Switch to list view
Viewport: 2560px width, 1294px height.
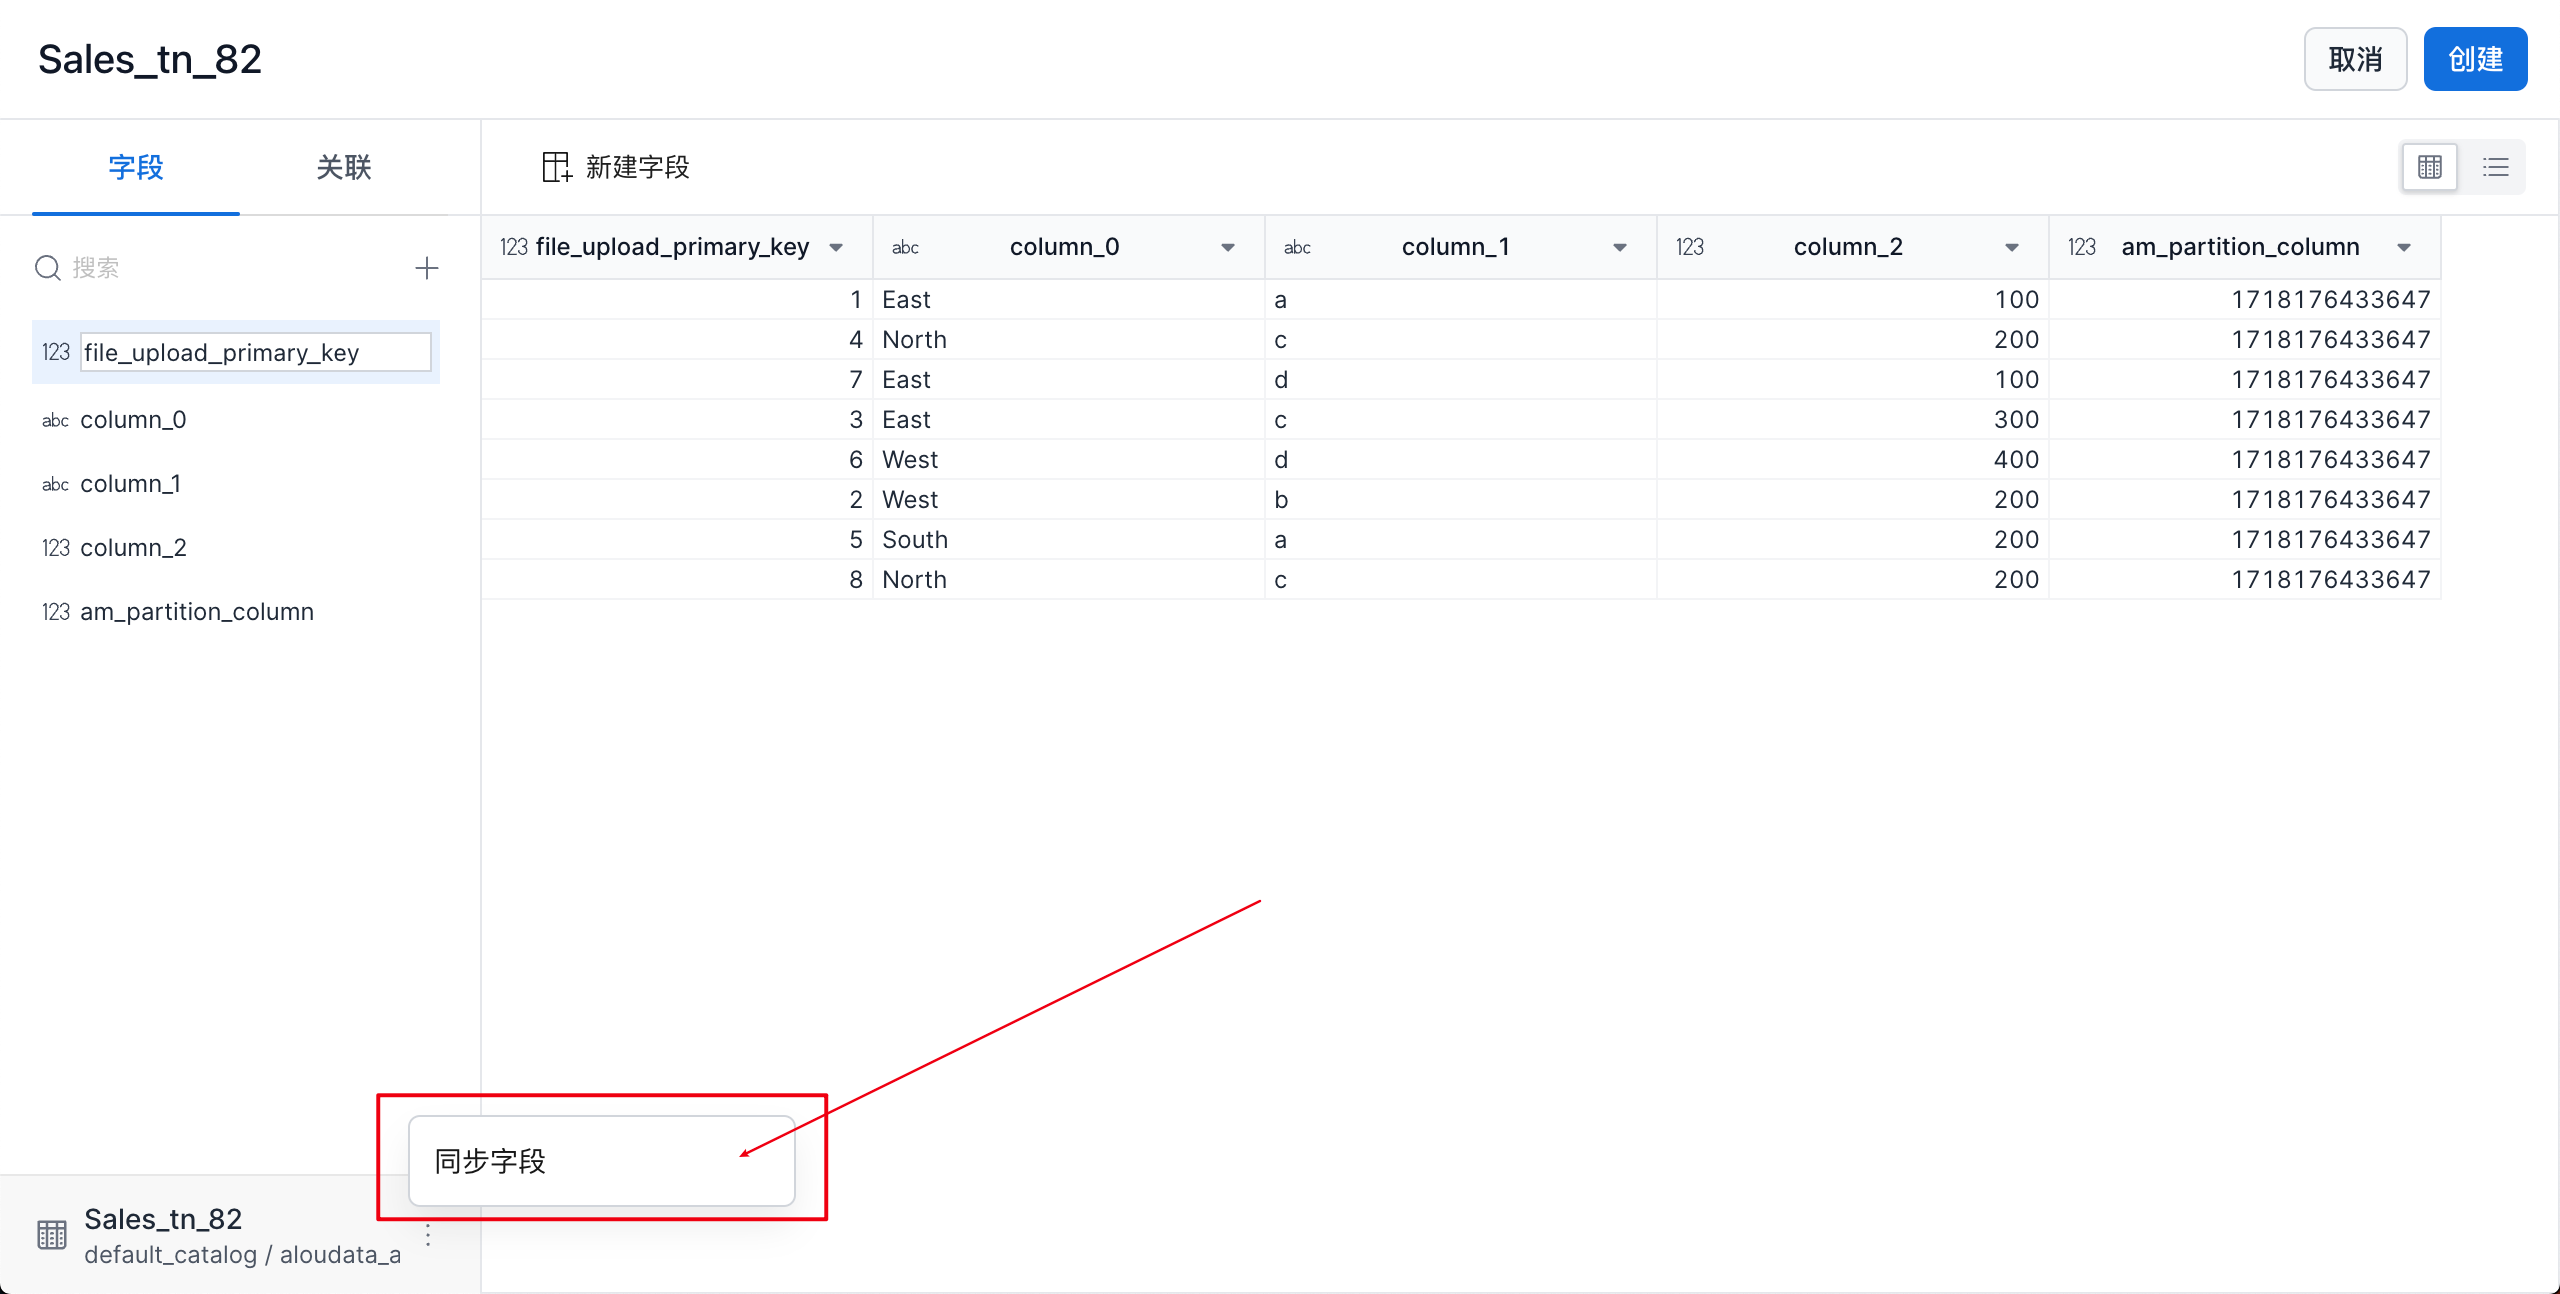pos(2495,167)
